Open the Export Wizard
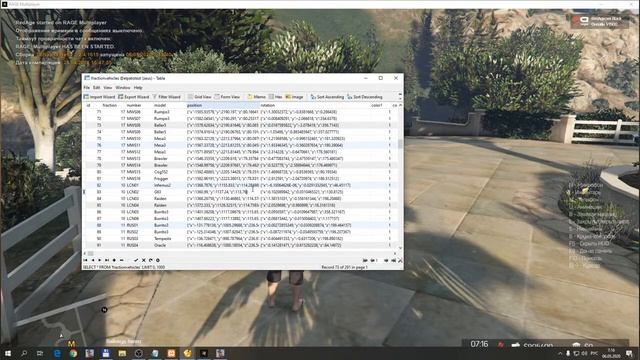The height and width of the screenshot is (360, 640). [134, 97]
